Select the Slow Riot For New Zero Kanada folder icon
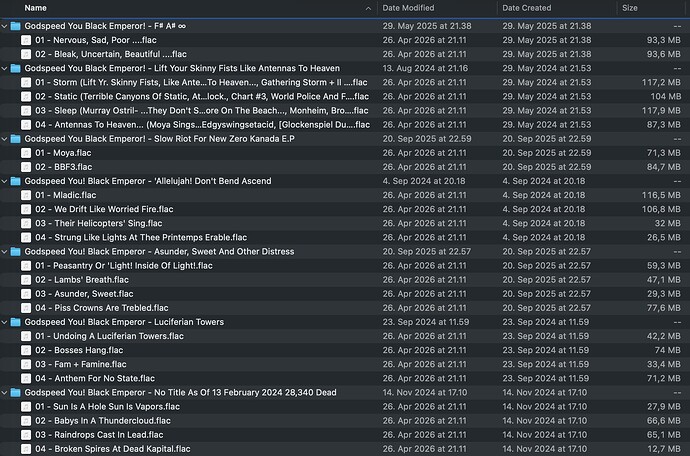This screenshot has width=690, height=456. pyautogui.click(x=15, y=139)
